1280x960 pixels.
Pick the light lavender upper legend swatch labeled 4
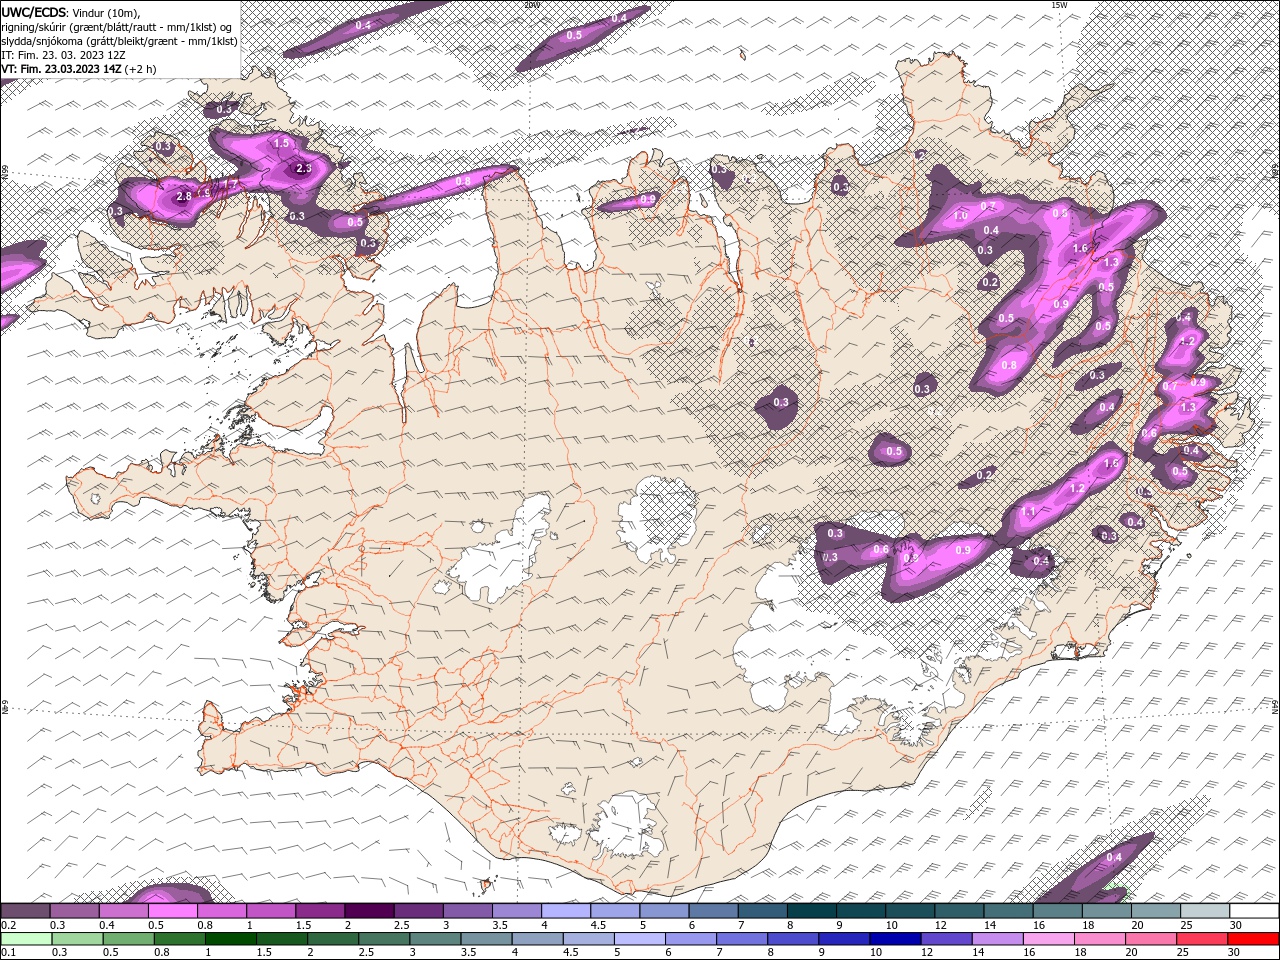(565, 911)
